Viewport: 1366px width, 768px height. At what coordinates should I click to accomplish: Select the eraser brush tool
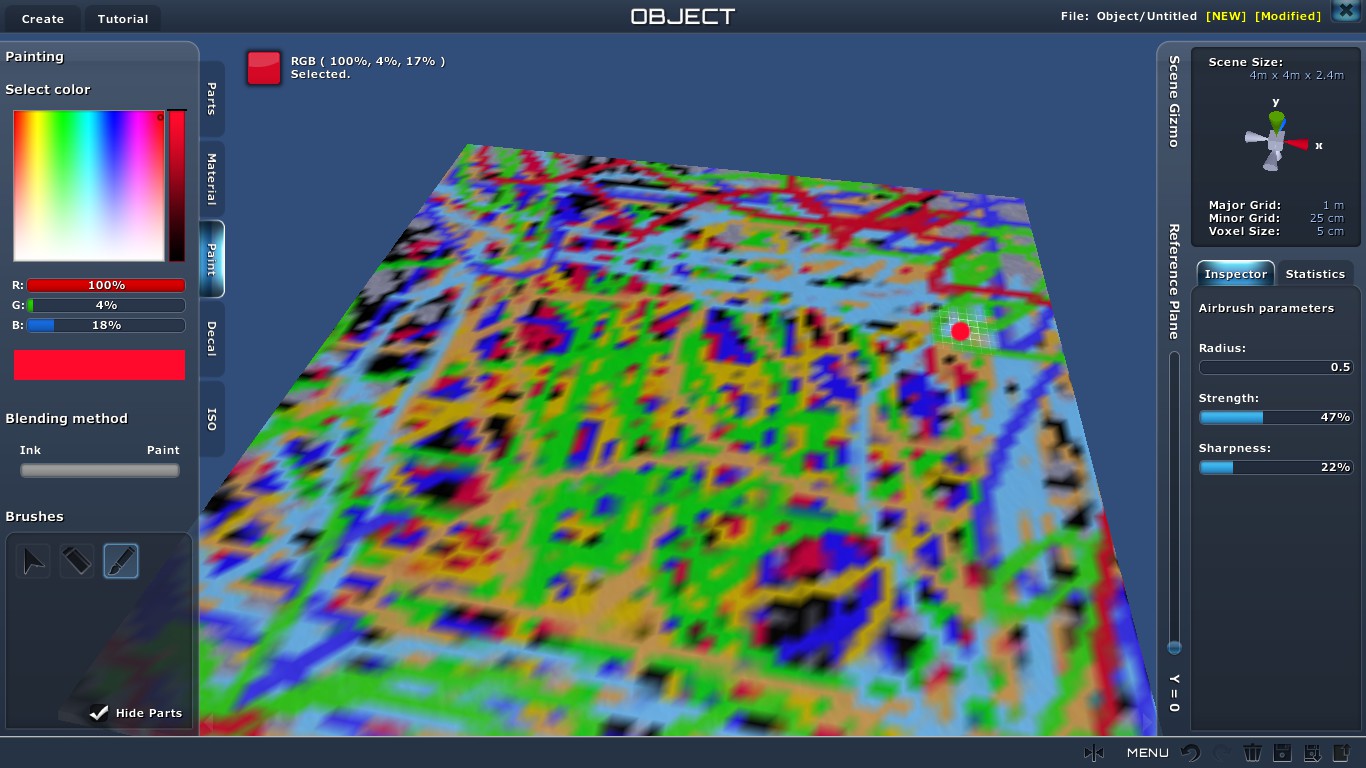pos(77,562)
